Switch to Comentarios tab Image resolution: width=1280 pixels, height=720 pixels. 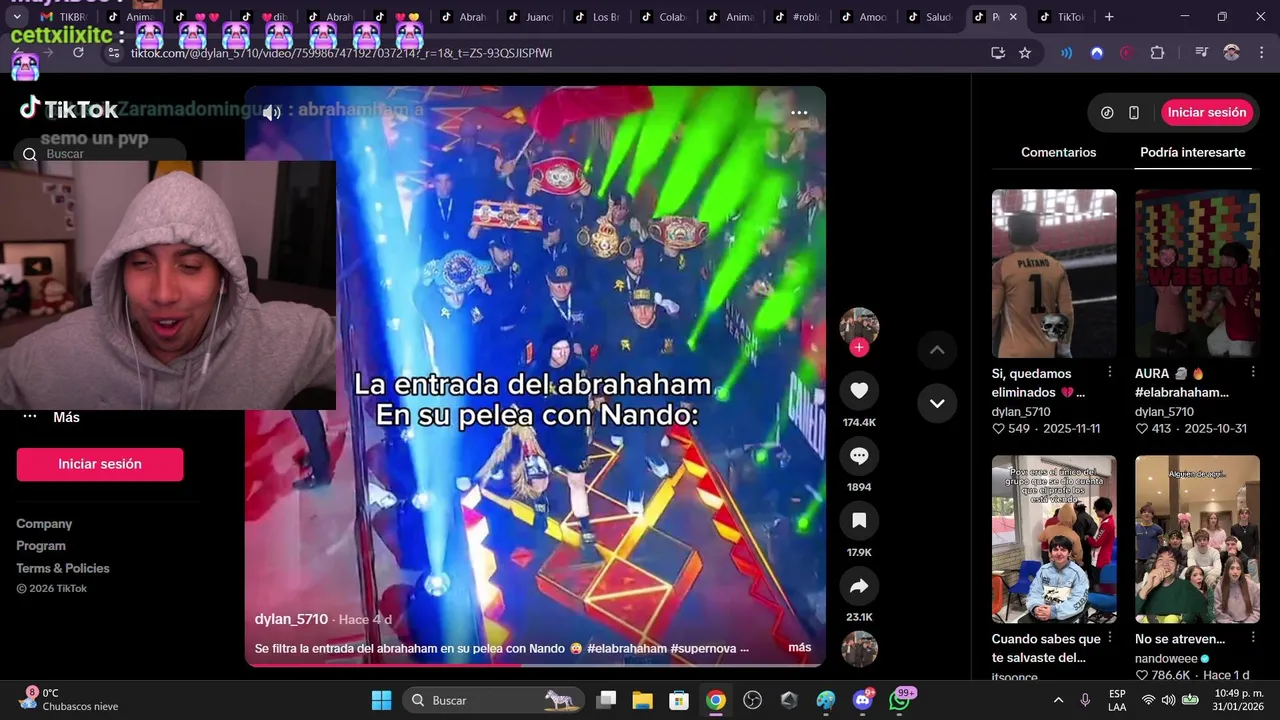coord(1058,152)
